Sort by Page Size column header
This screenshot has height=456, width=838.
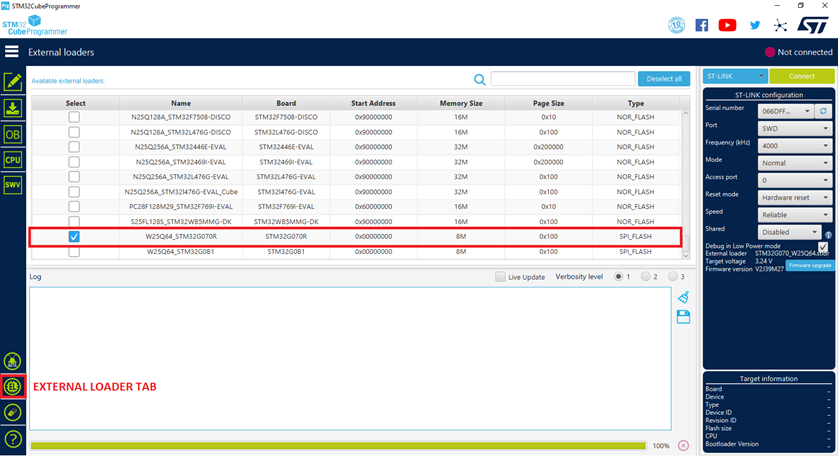tap(548, 103)
